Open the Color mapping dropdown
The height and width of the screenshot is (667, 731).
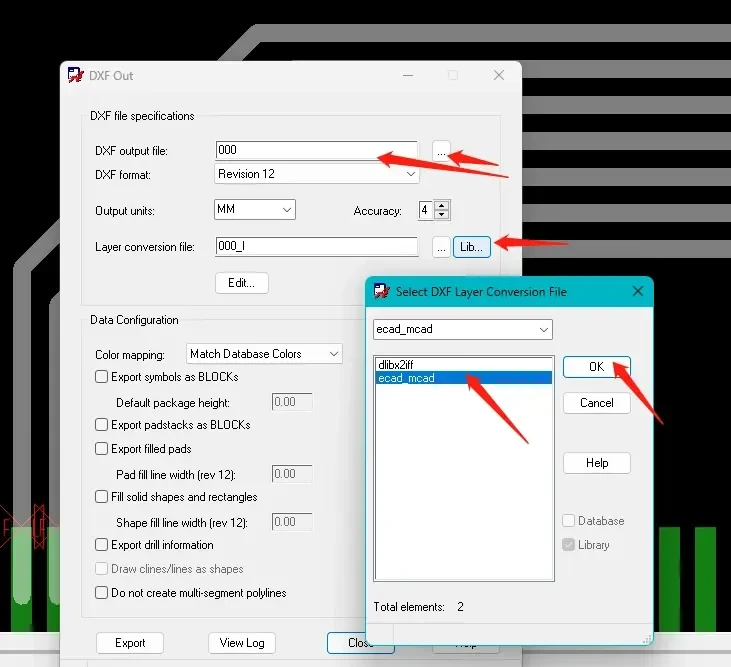click(264, 354)
